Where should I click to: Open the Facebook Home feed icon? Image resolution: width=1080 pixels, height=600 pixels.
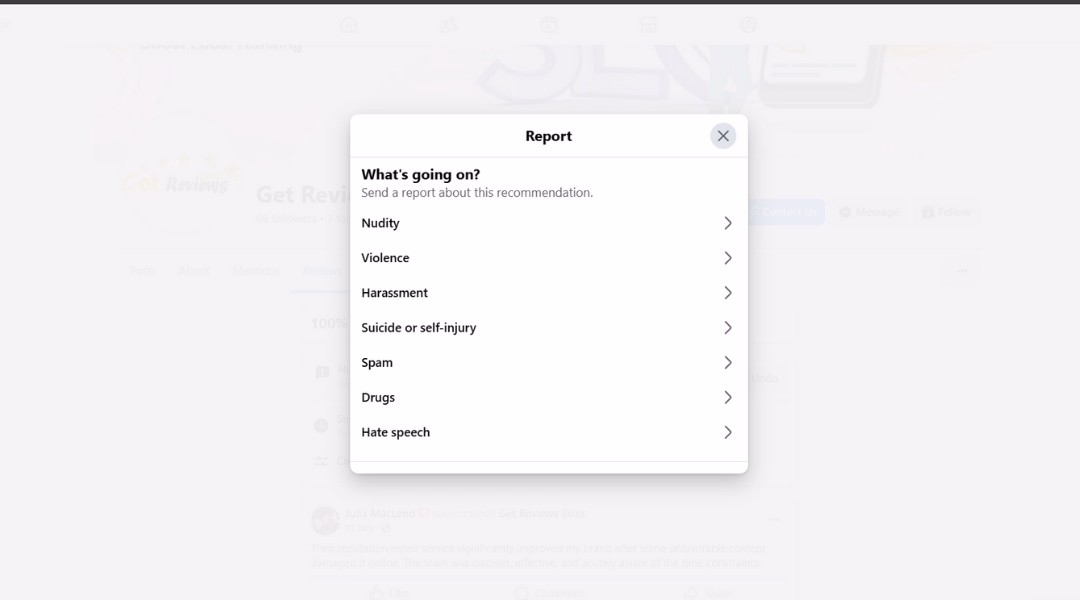click(348, 24)
